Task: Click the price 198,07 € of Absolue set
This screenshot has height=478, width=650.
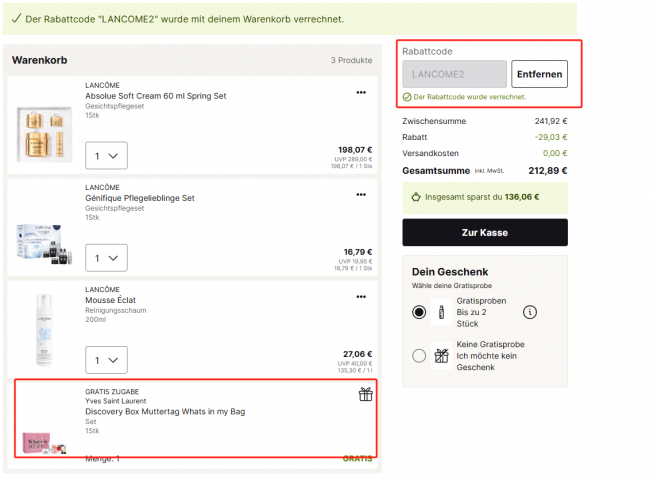Action: pyautogui.click(x=355, y=150)
